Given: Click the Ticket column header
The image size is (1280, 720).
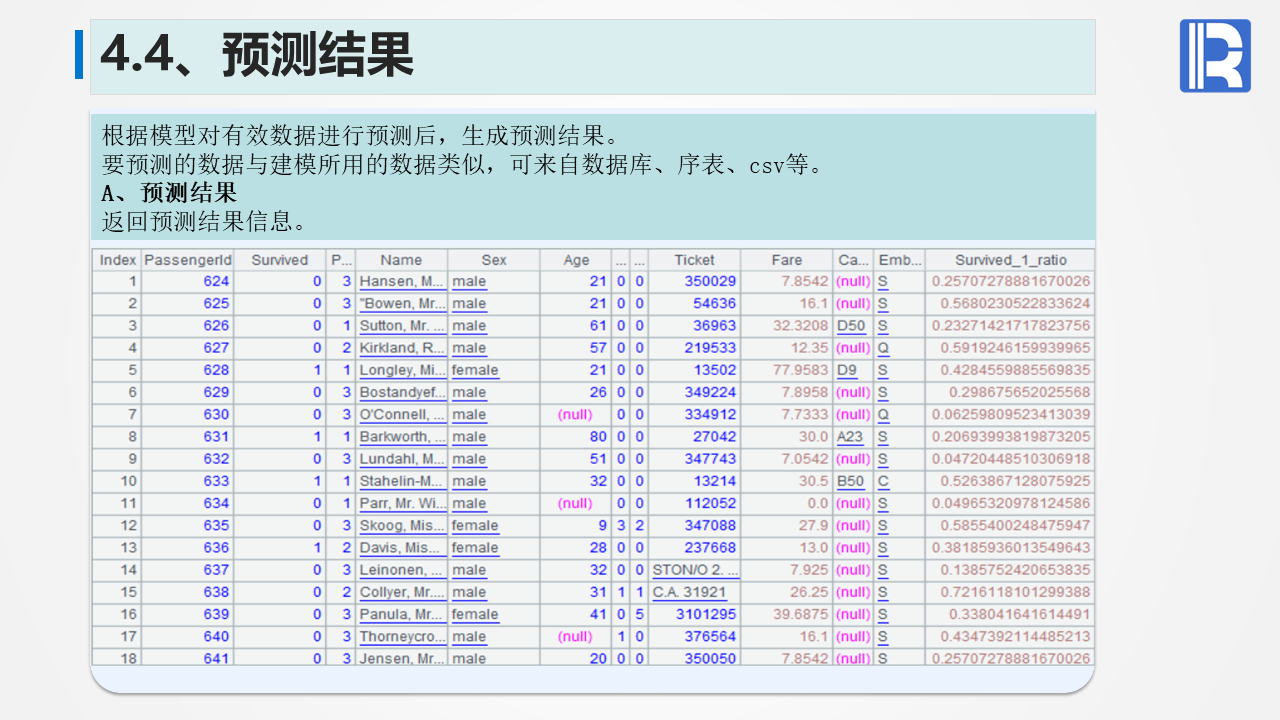Looking at the screenshot, I should pyautogui.click(x=694, y=260).
